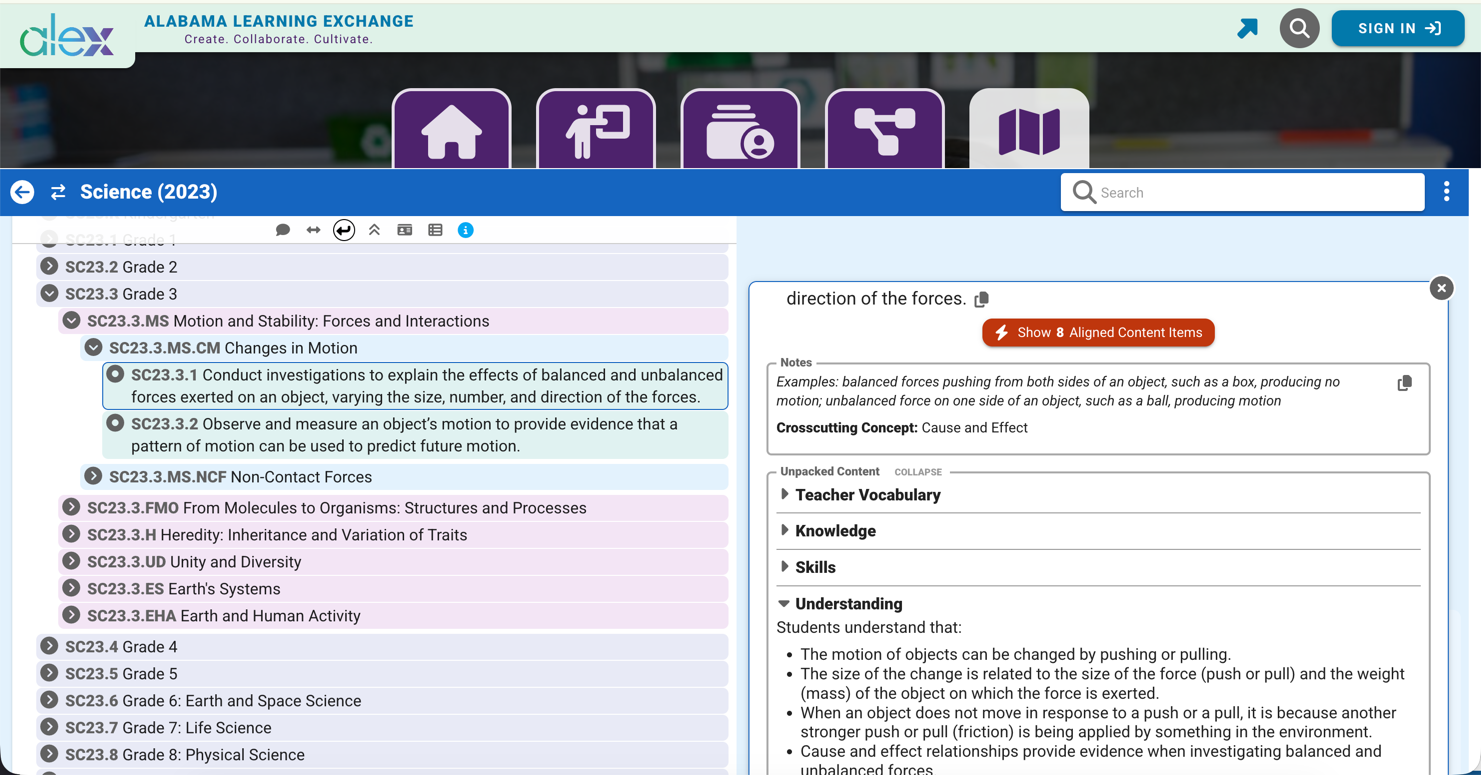Click the horizontal double-arrow width toolbar icon
The width and height of the screenshot is (1481, 775).
tap(313, 230)
